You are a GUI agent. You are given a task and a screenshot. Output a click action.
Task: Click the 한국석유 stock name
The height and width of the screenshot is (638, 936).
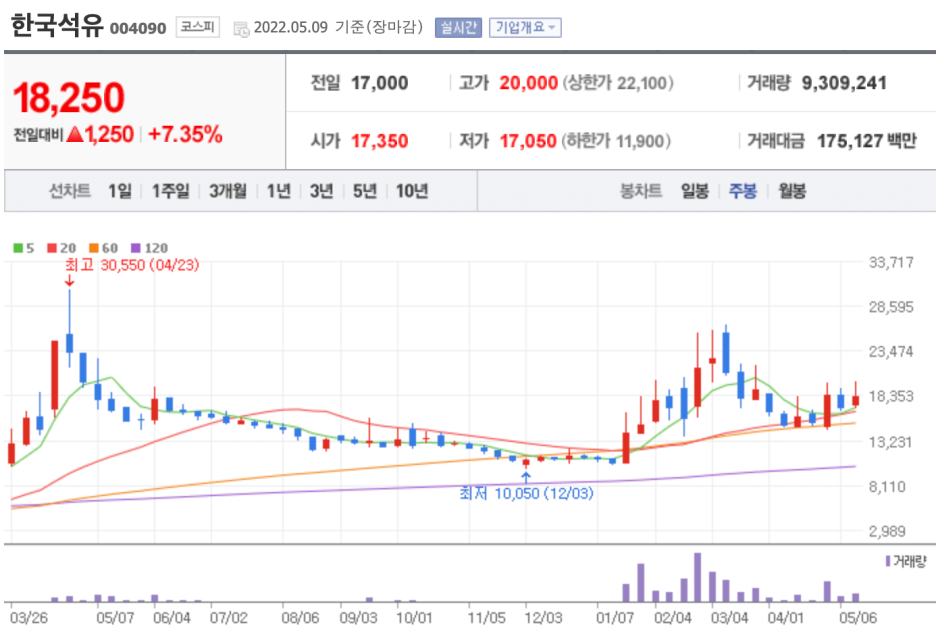click(x=57, y=26)
